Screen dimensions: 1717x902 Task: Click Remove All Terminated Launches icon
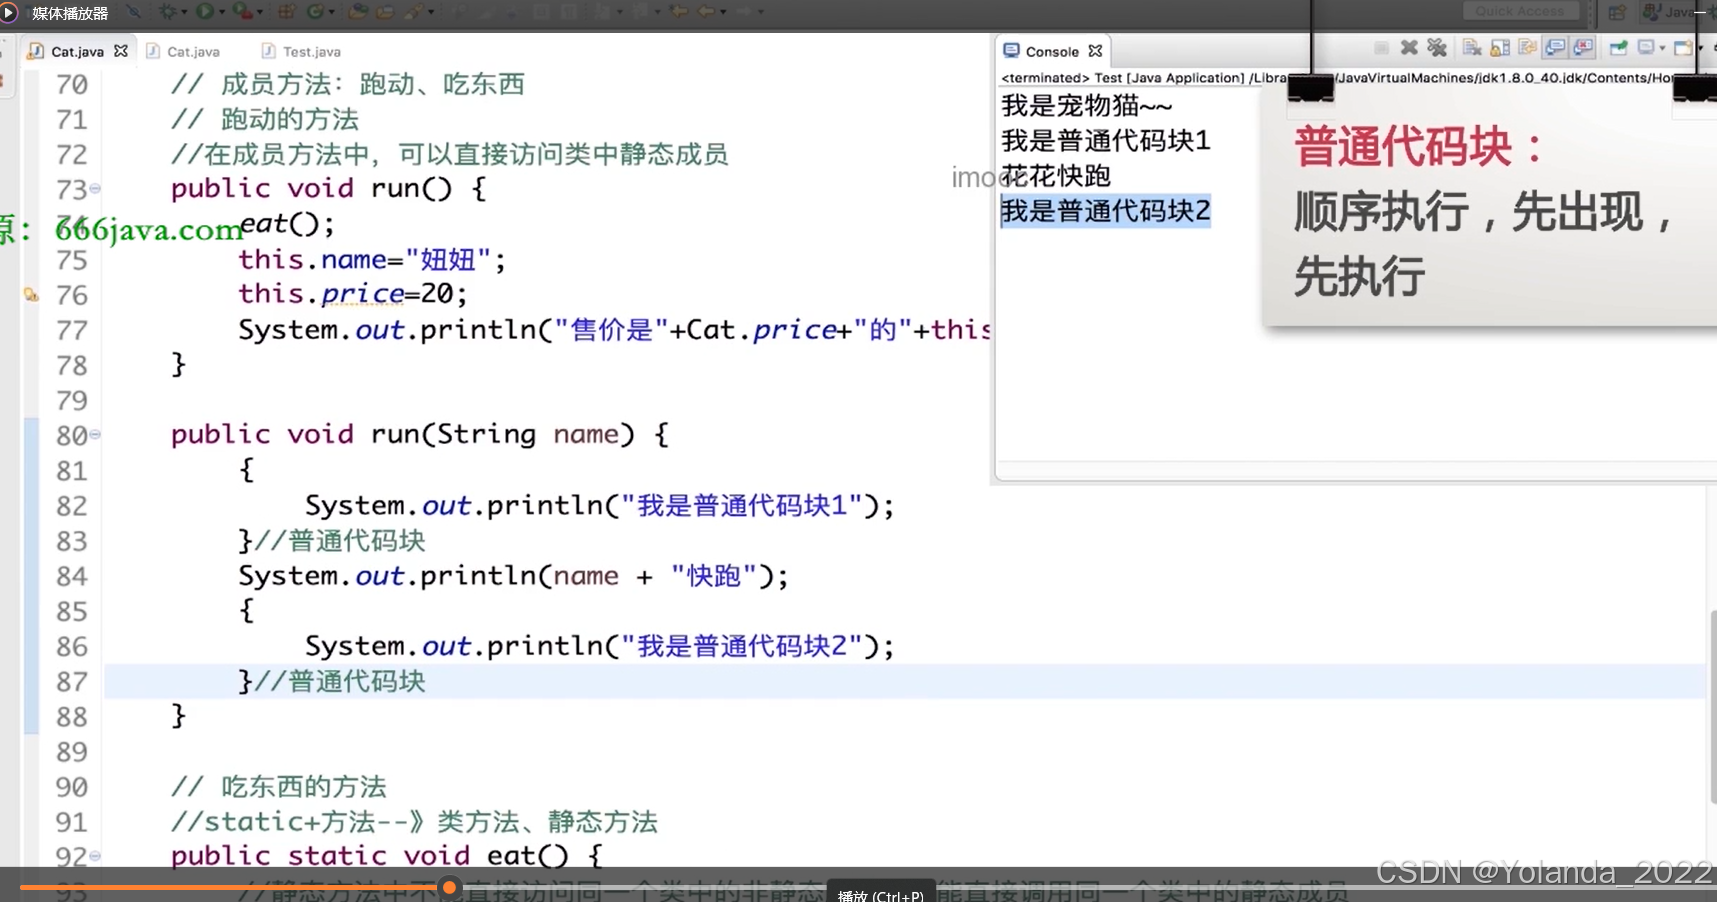click(1437, 48)
